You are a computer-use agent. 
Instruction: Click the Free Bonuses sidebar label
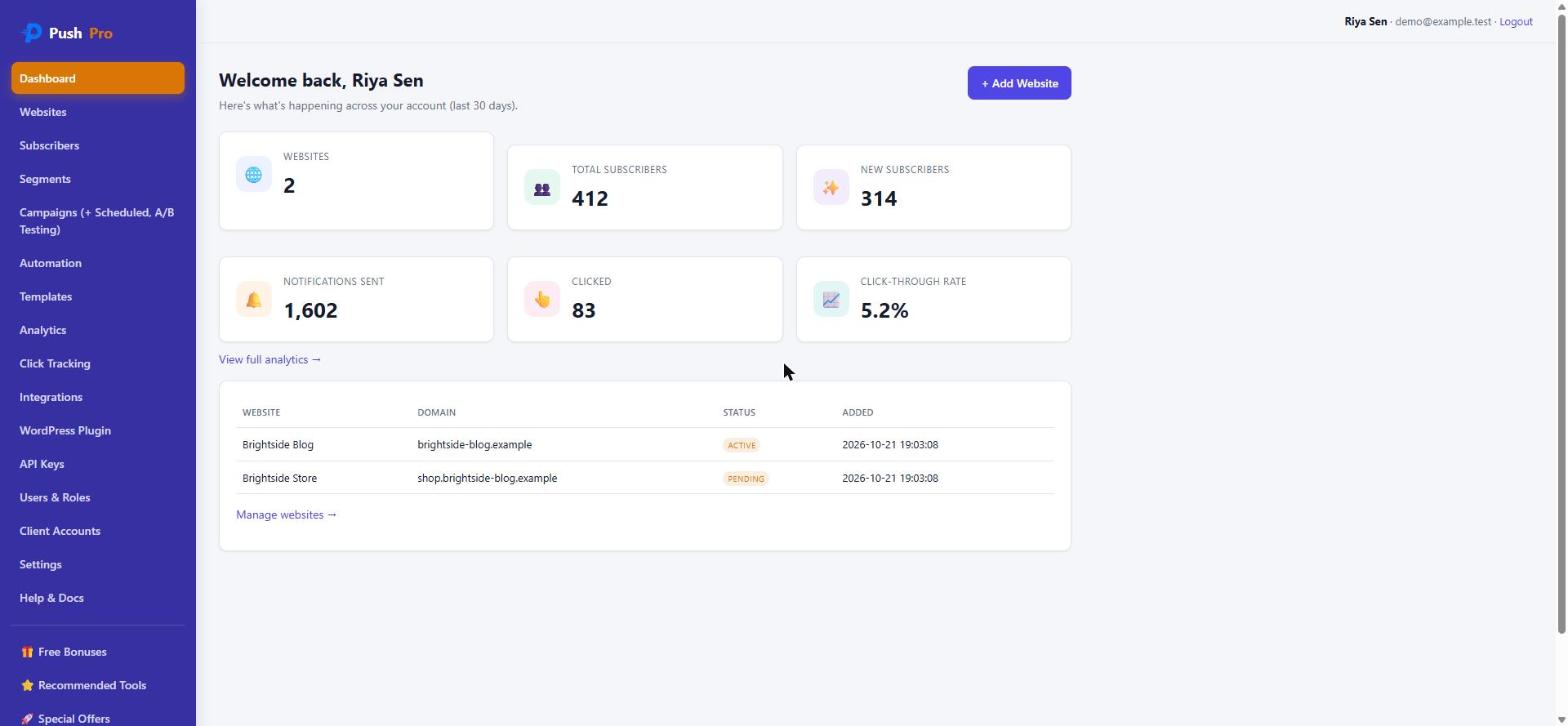click(x=72, y=652)
